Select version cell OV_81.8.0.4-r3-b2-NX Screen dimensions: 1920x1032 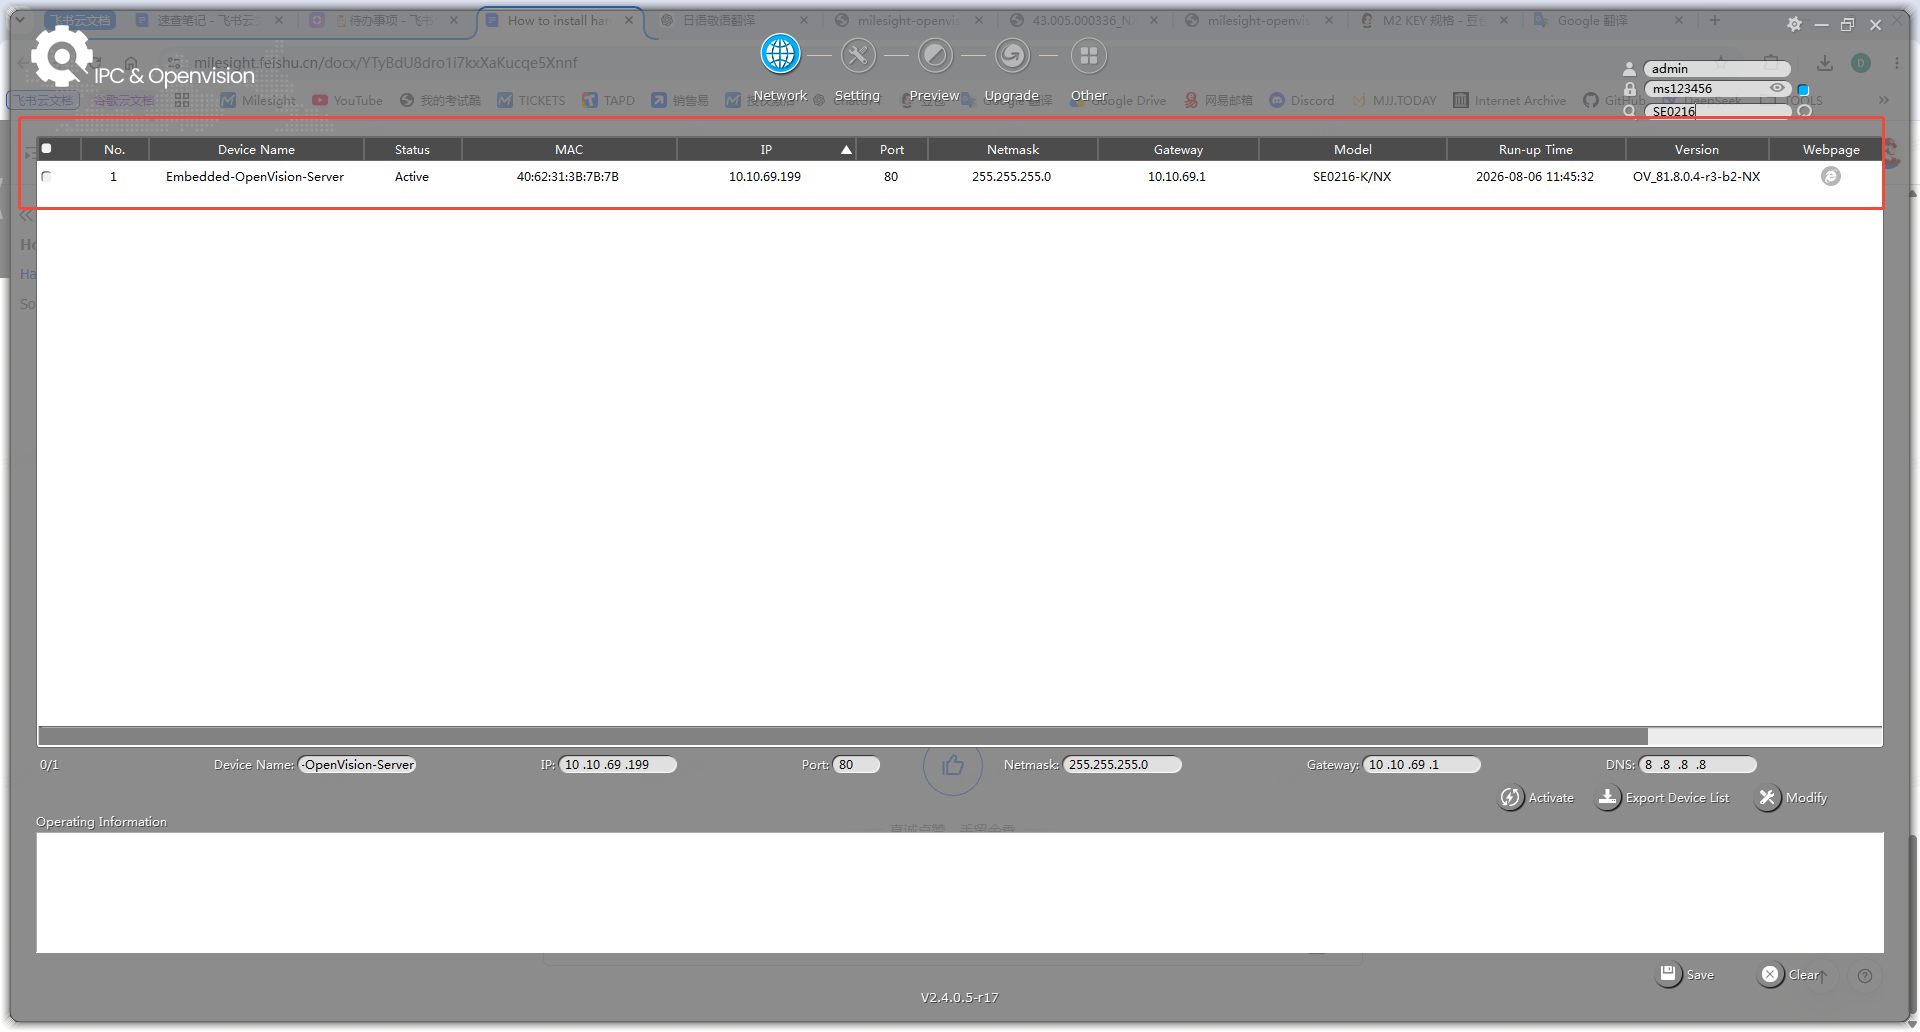(1696, 176)
